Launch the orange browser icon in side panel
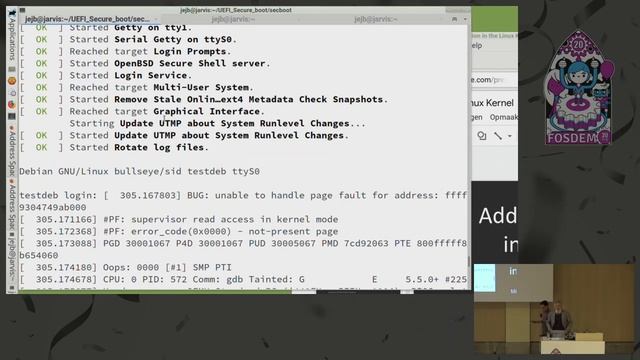640x360 pixels. pos(12,81)
